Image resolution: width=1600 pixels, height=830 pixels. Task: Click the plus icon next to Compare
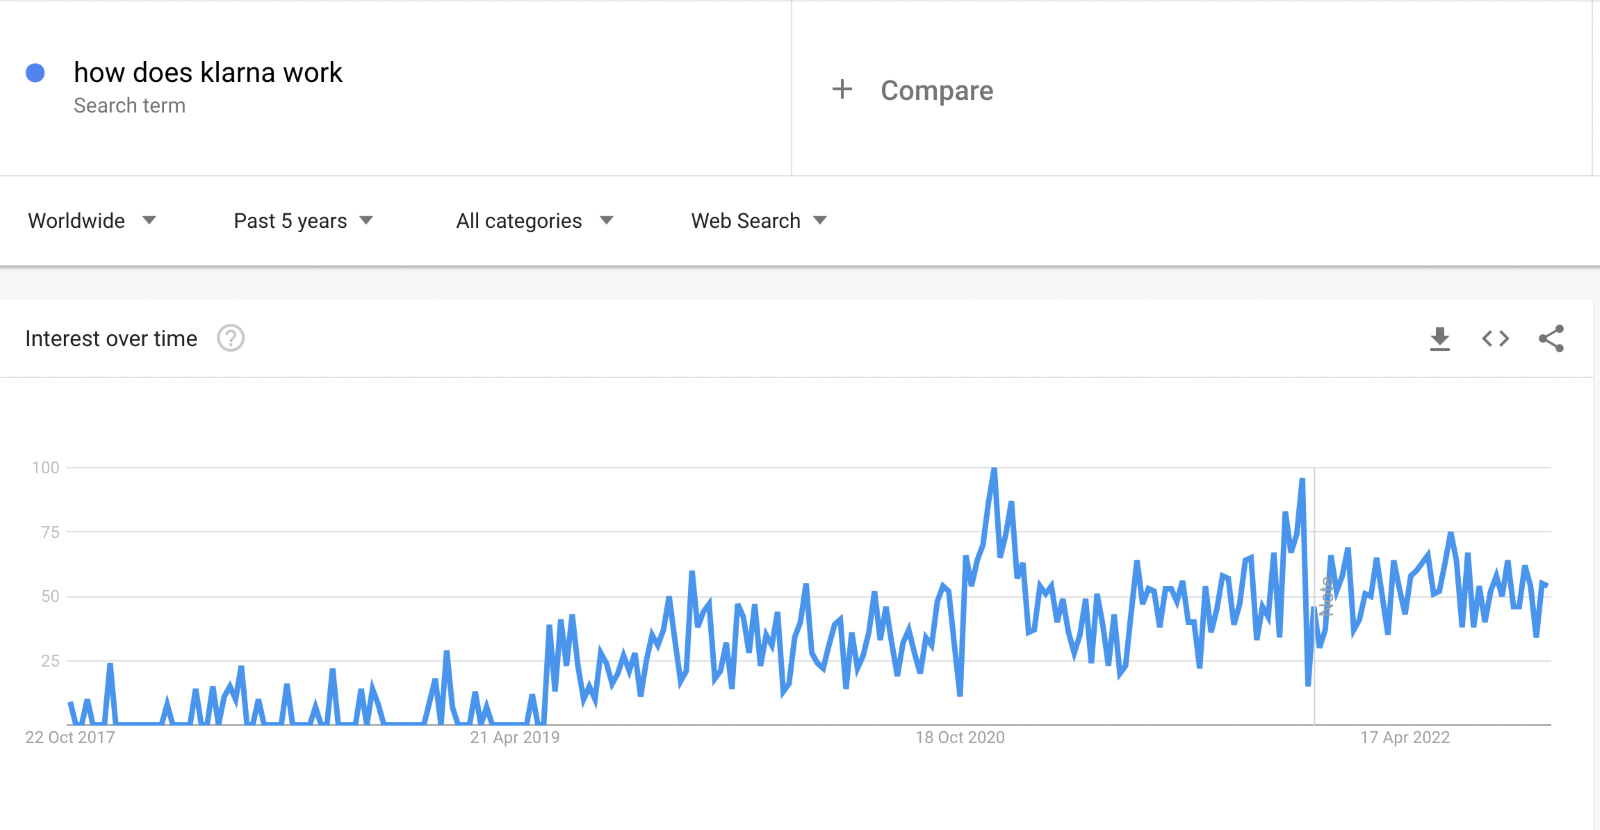tap(842, 89)
